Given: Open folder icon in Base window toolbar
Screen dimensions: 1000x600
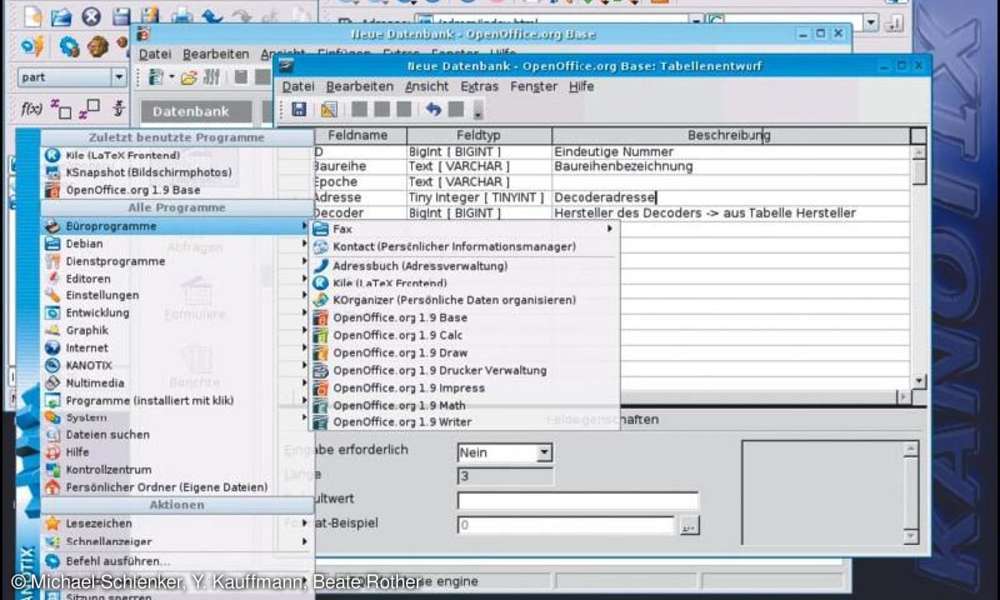Looking at the screenshot, I should click(x=188, y=77).
